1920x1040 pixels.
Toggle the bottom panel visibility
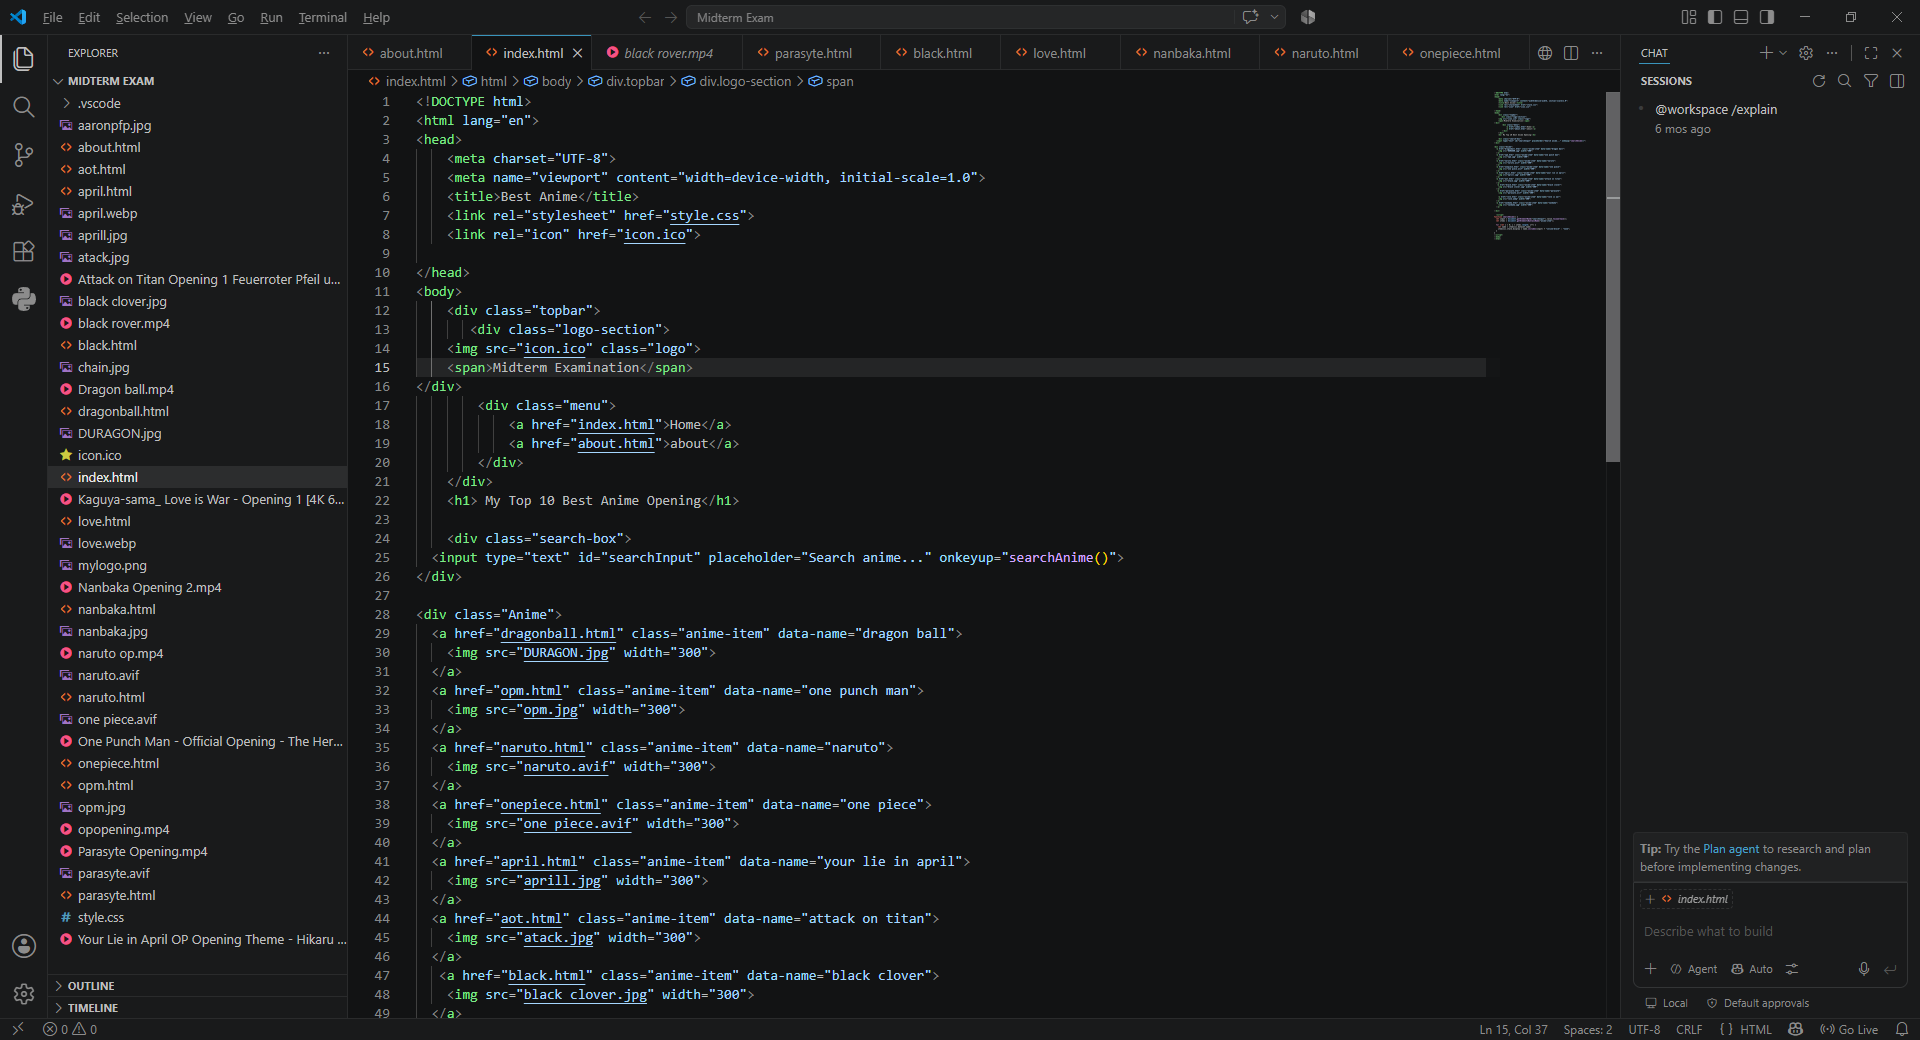pos(1741,17)
